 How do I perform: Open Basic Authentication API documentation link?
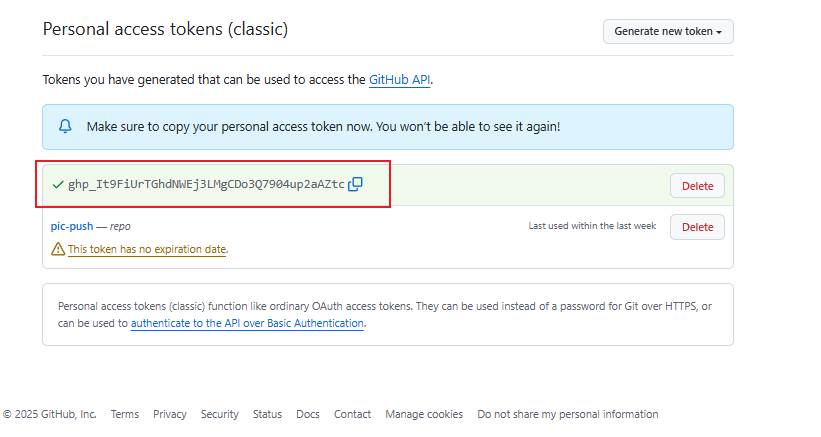(x=247, y=324)
